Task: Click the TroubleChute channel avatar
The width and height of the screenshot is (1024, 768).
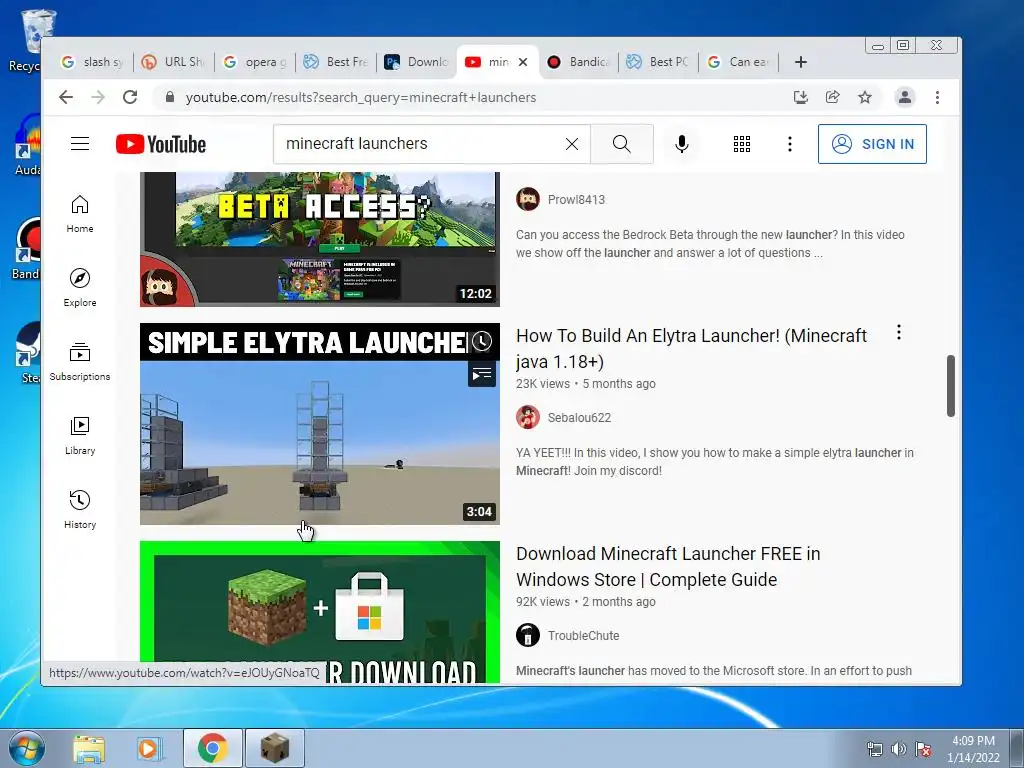Action: (x=528, y=635)
